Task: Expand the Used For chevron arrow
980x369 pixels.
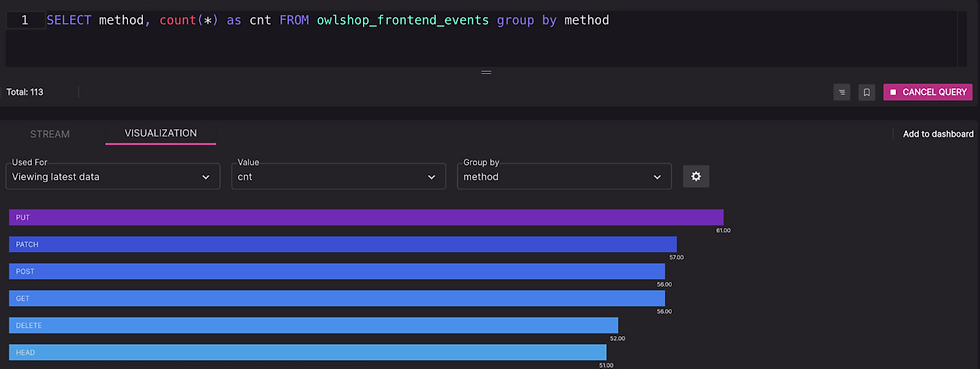Action: [206, 177]
